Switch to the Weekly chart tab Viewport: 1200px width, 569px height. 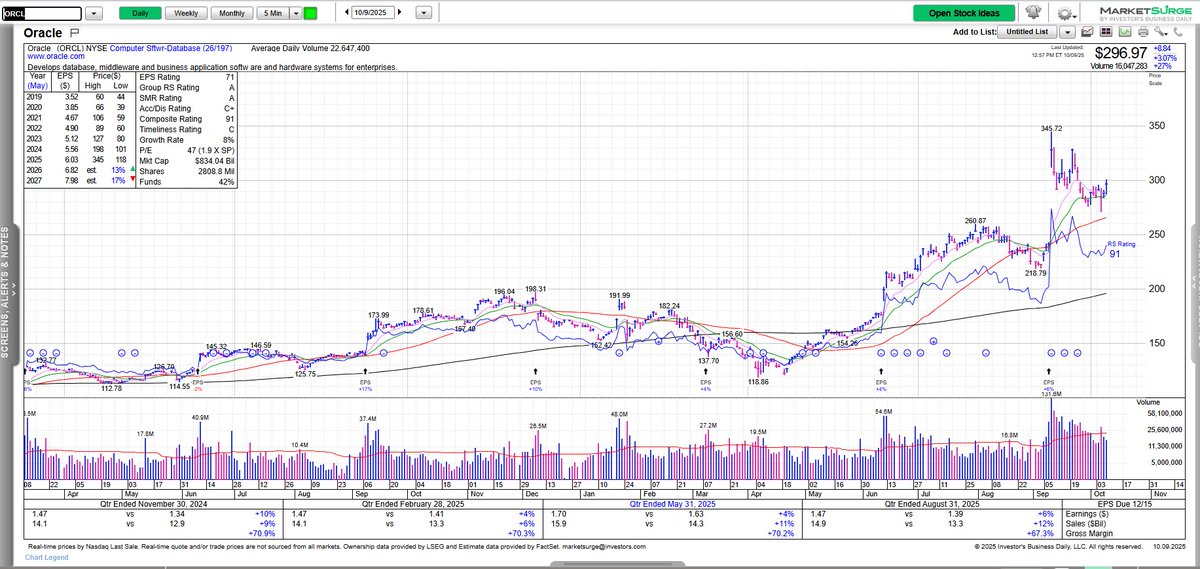coord(186,13)
